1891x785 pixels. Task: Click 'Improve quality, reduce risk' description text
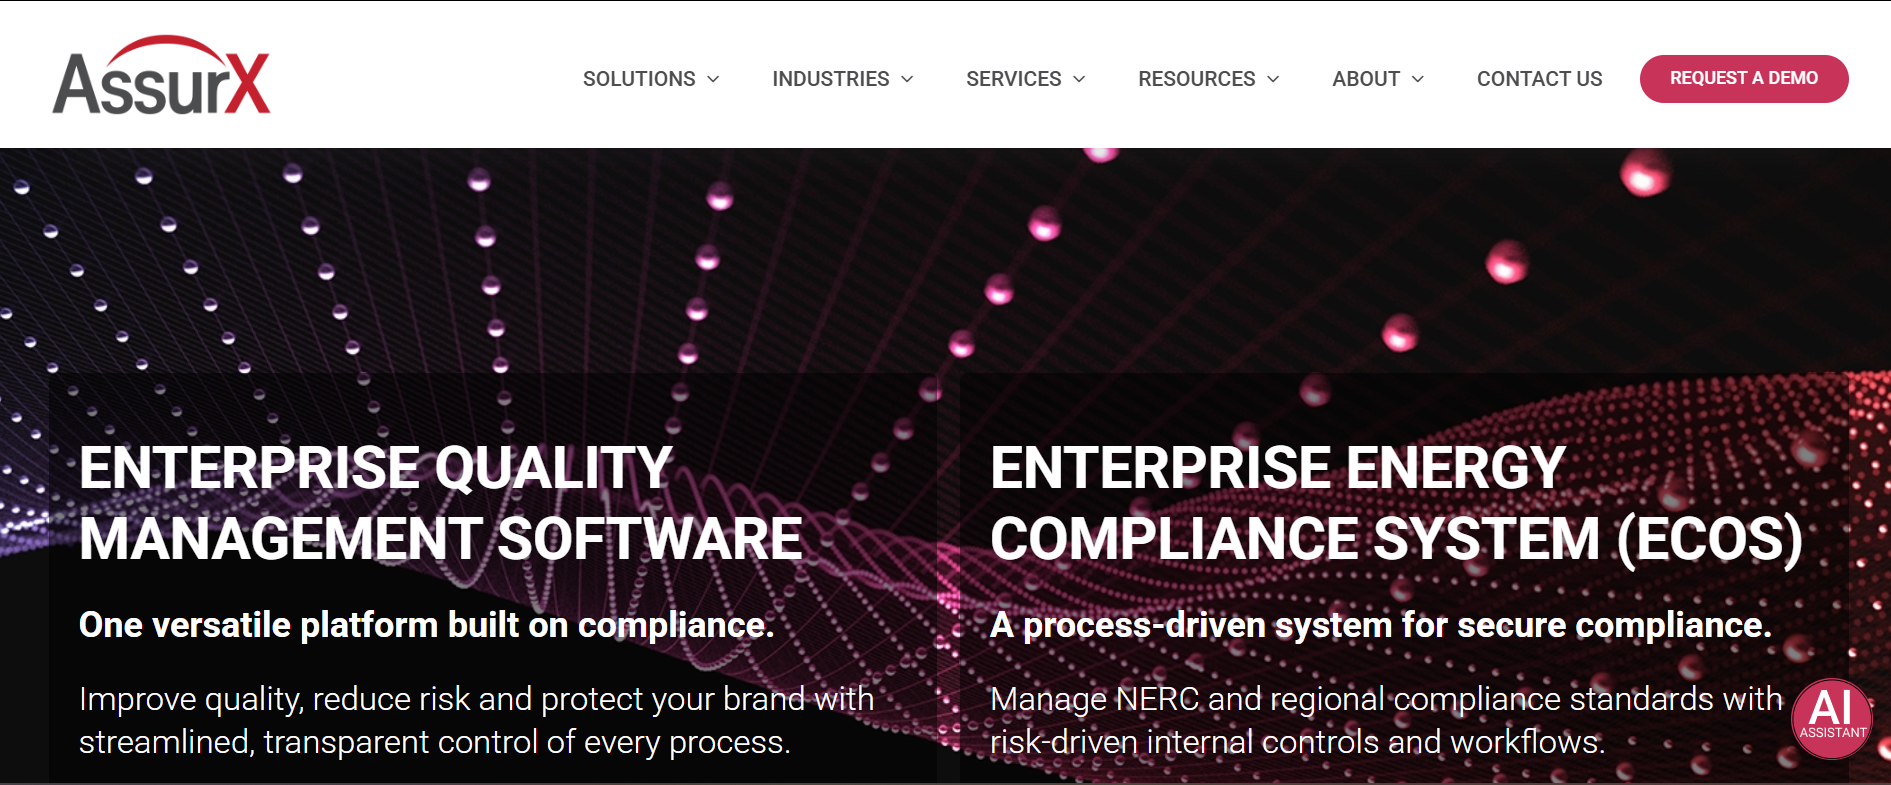tap(476, 720)
